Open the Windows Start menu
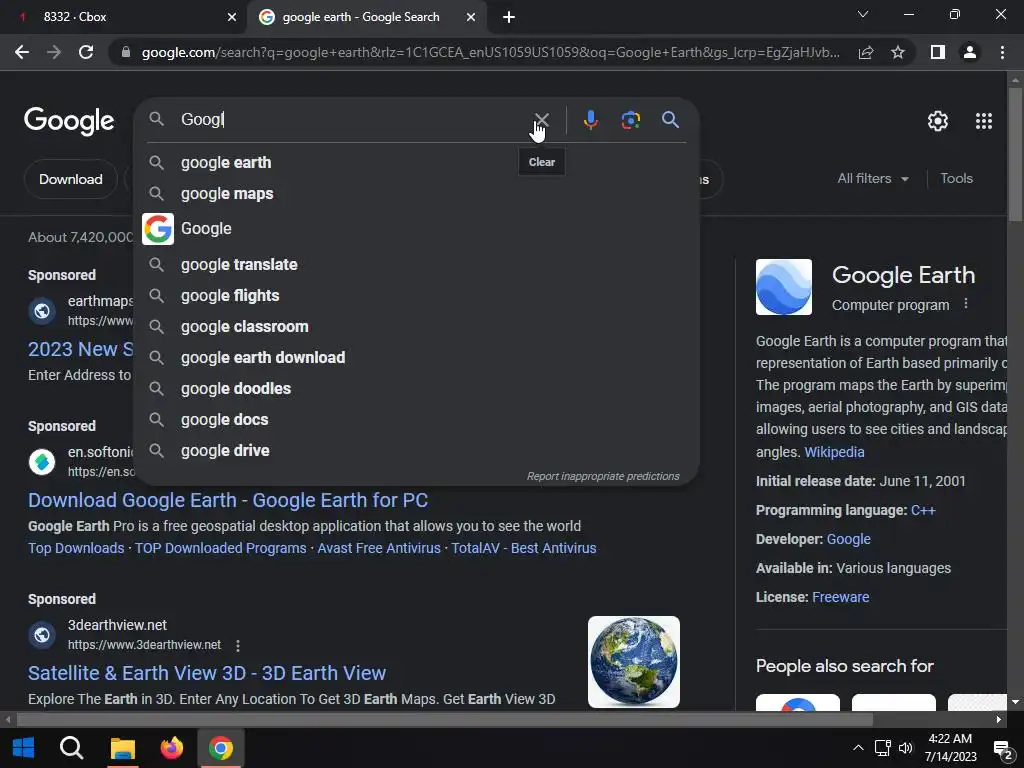The height and width of the screenshot is (768, 1024). point(24,748)
